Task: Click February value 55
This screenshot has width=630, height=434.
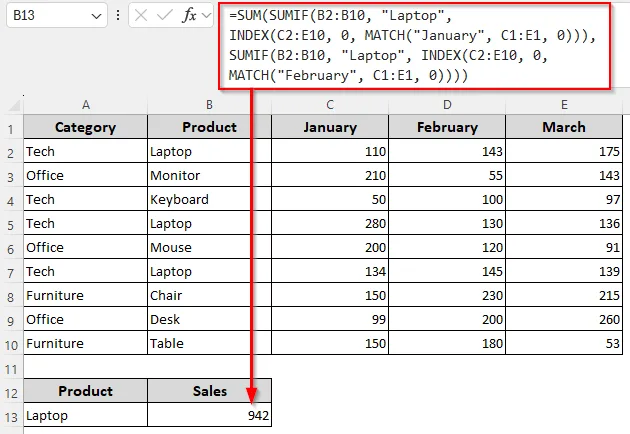Action: (x=447, y=175)
